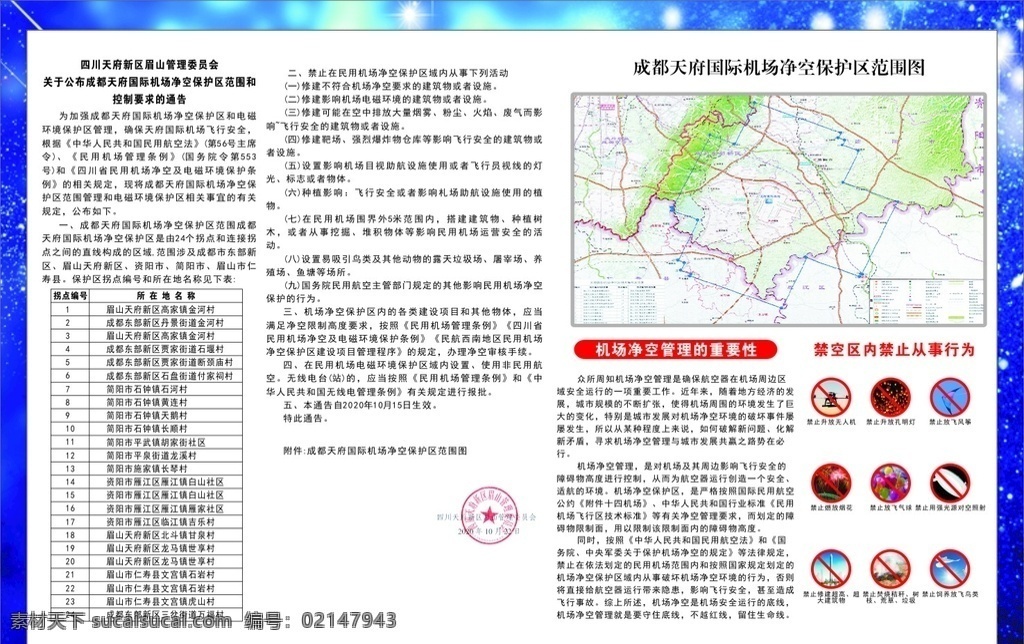
Task: Click turning point number 20 in the table
Action: (70, 561)
